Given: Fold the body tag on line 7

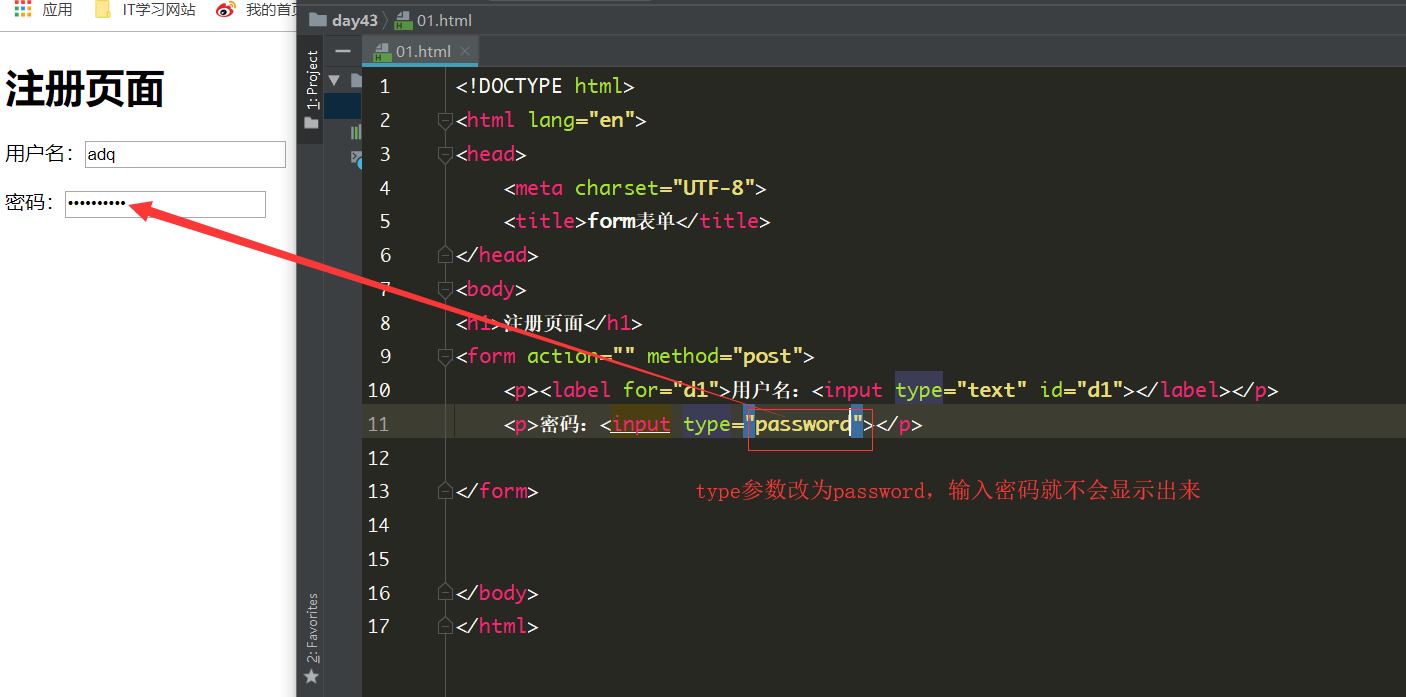Looking at the screenshot, I should point(445,289).
